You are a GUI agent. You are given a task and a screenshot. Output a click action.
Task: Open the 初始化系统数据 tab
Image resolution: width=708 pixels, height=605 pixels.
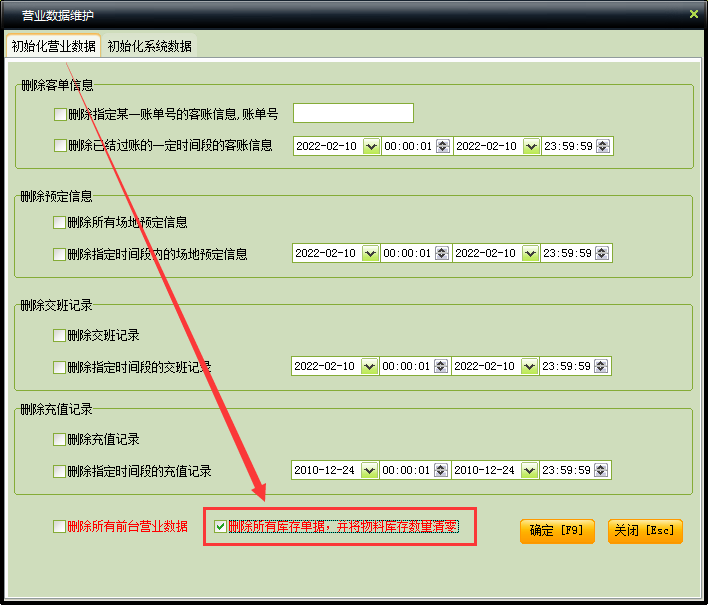click(x=149, y=46)
